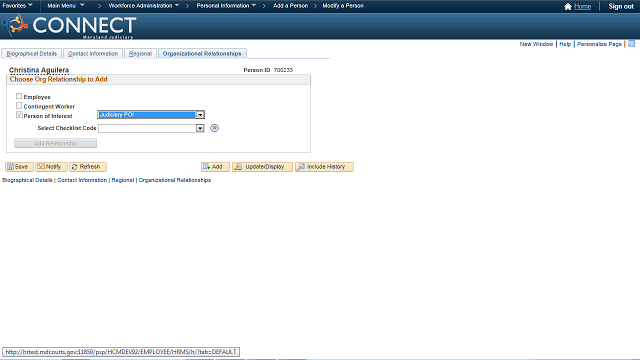This screenshot has width=640, height=360.
Task: Click the Refresh arrows icon
Action: (x=75, y=167)
